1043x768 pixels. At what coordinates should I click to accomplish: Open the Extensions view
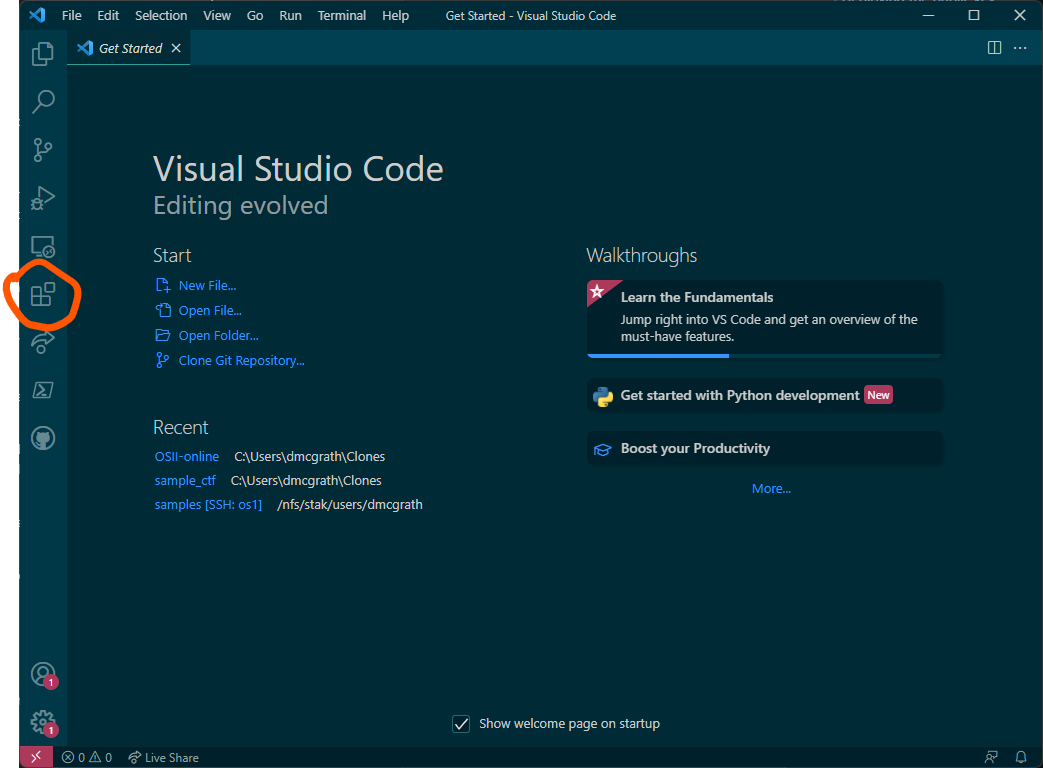[x=43, y=294]
